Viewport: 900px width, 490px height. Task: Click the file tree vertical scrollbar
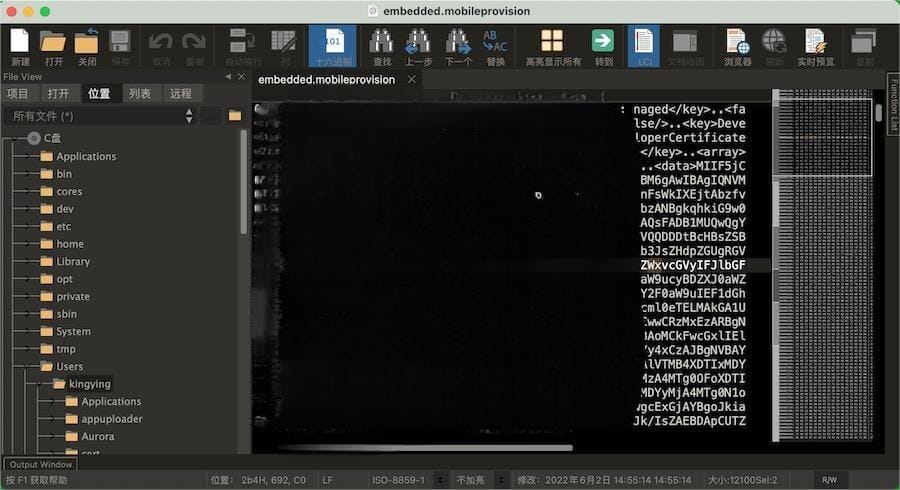tap(244, 181)
